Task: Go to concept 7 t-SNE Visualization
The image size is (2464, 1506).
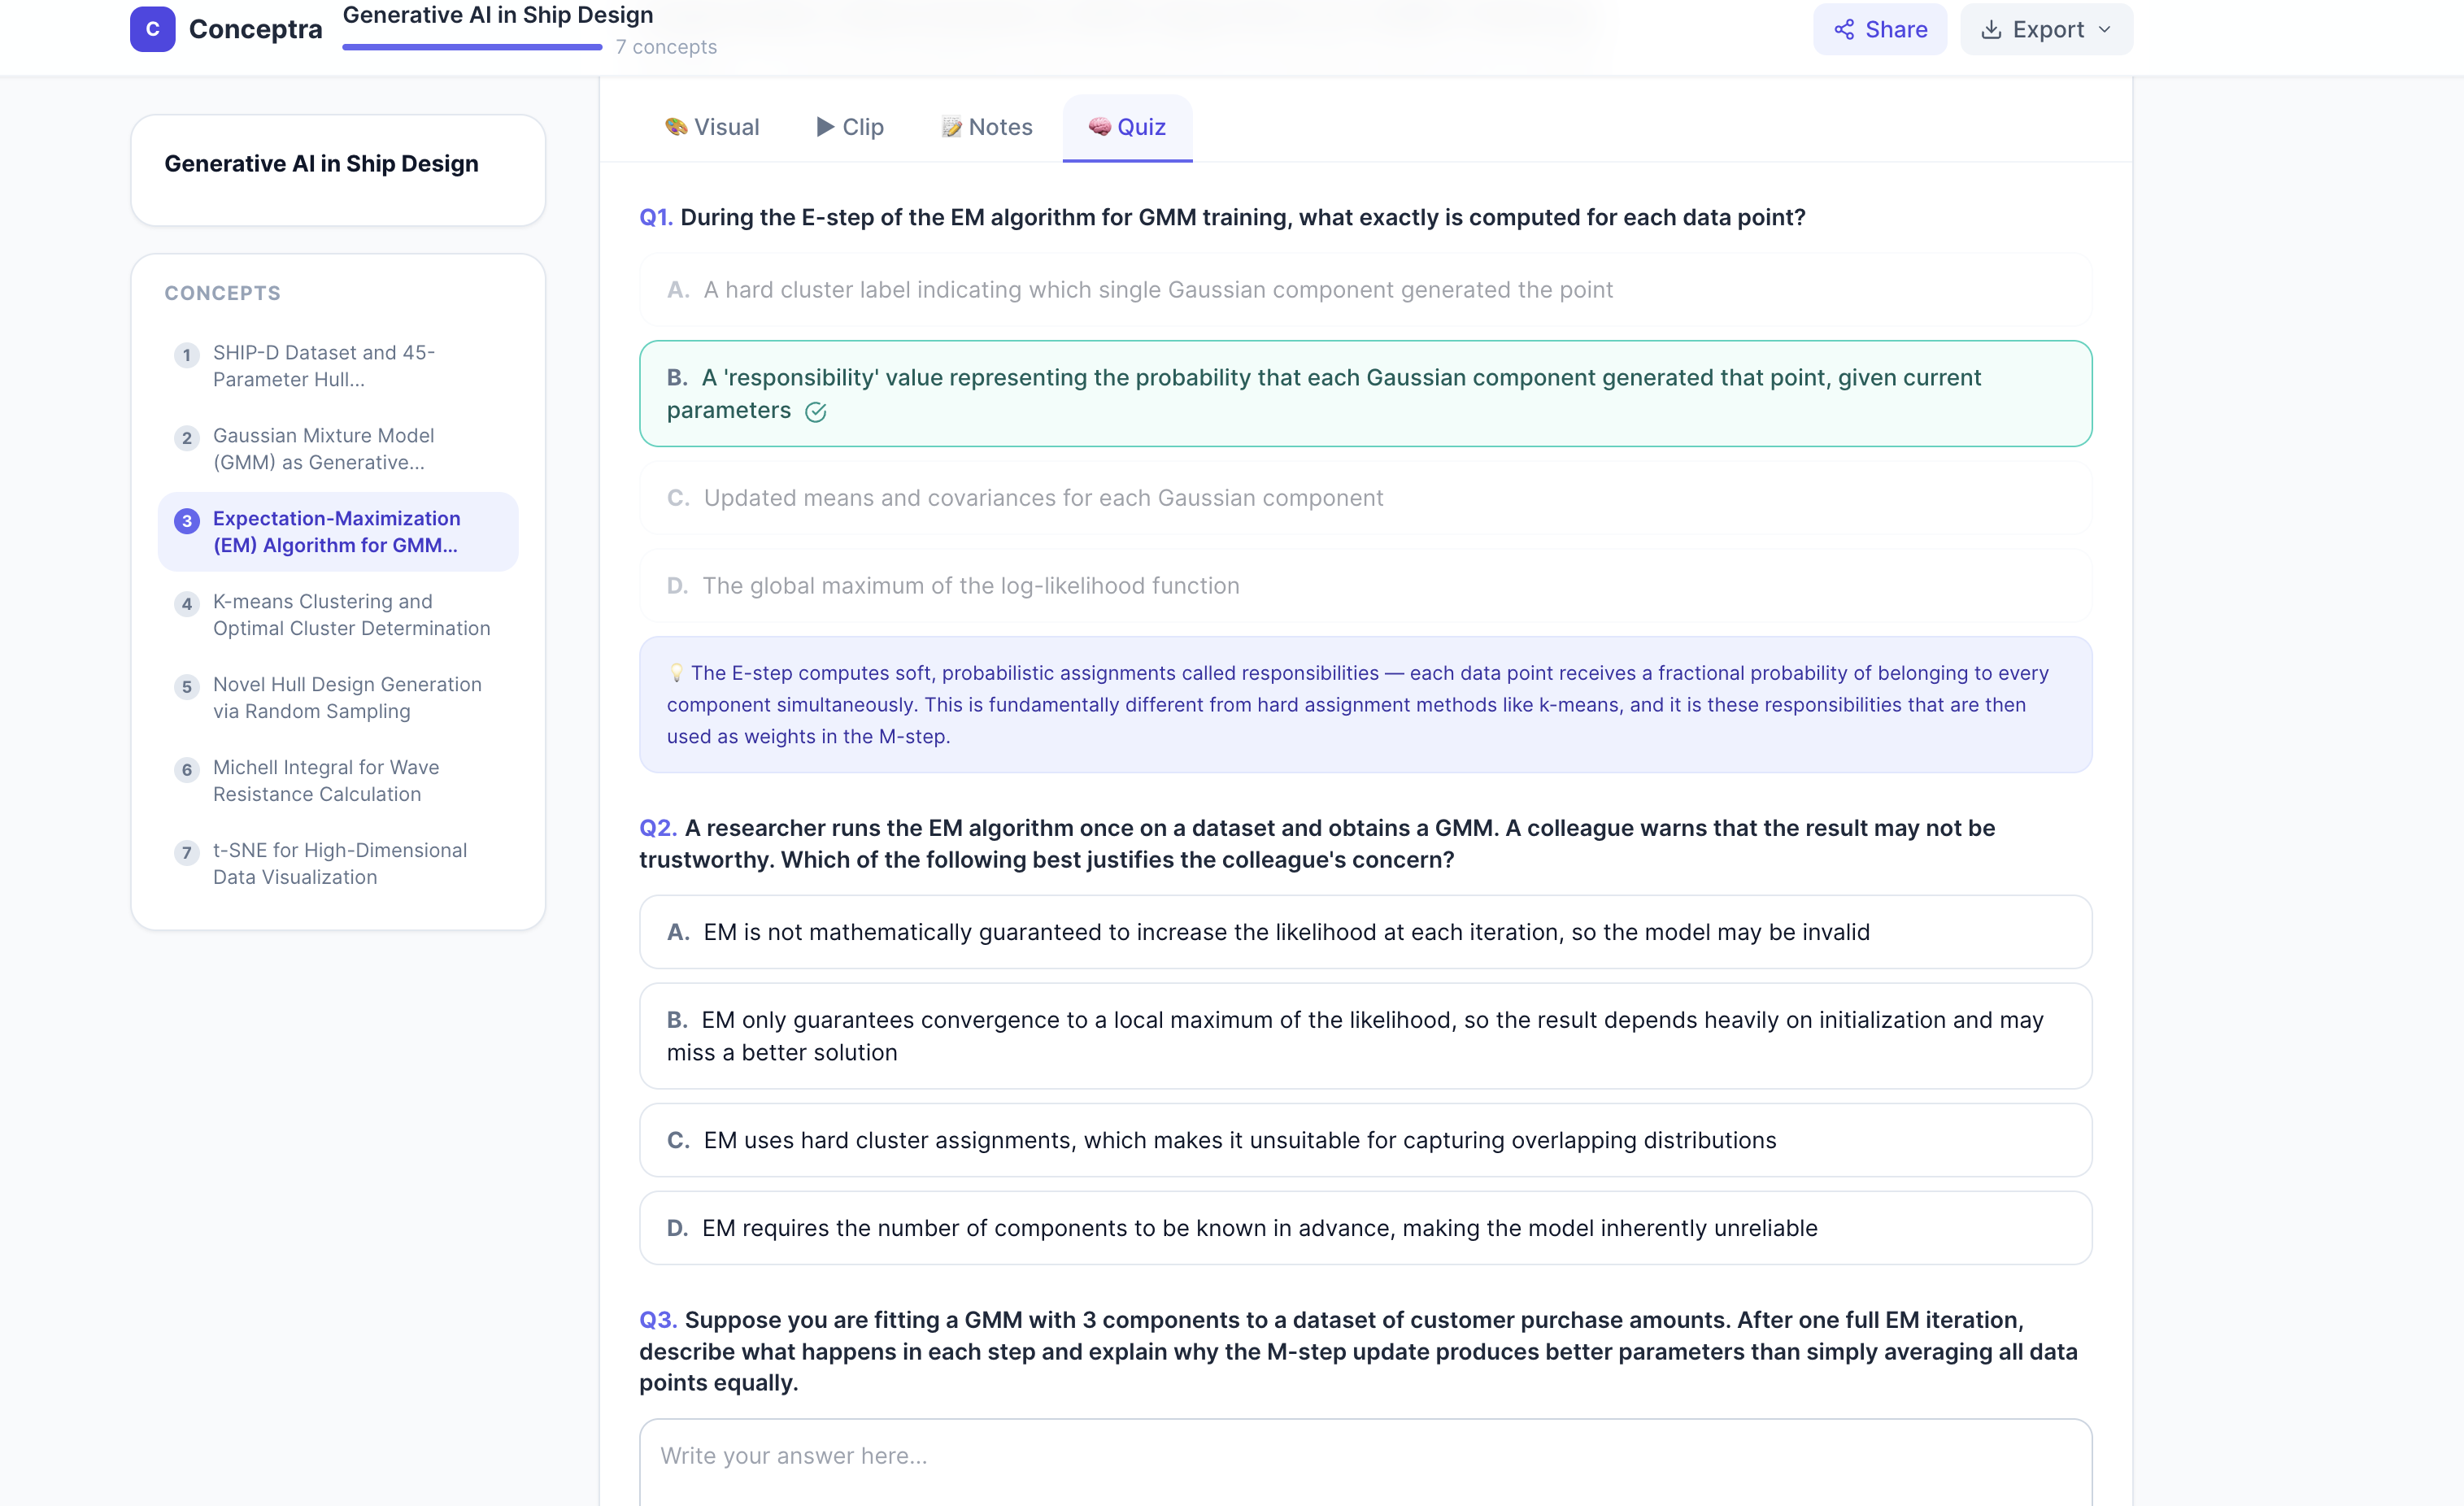Action: (x=339, y=863)
